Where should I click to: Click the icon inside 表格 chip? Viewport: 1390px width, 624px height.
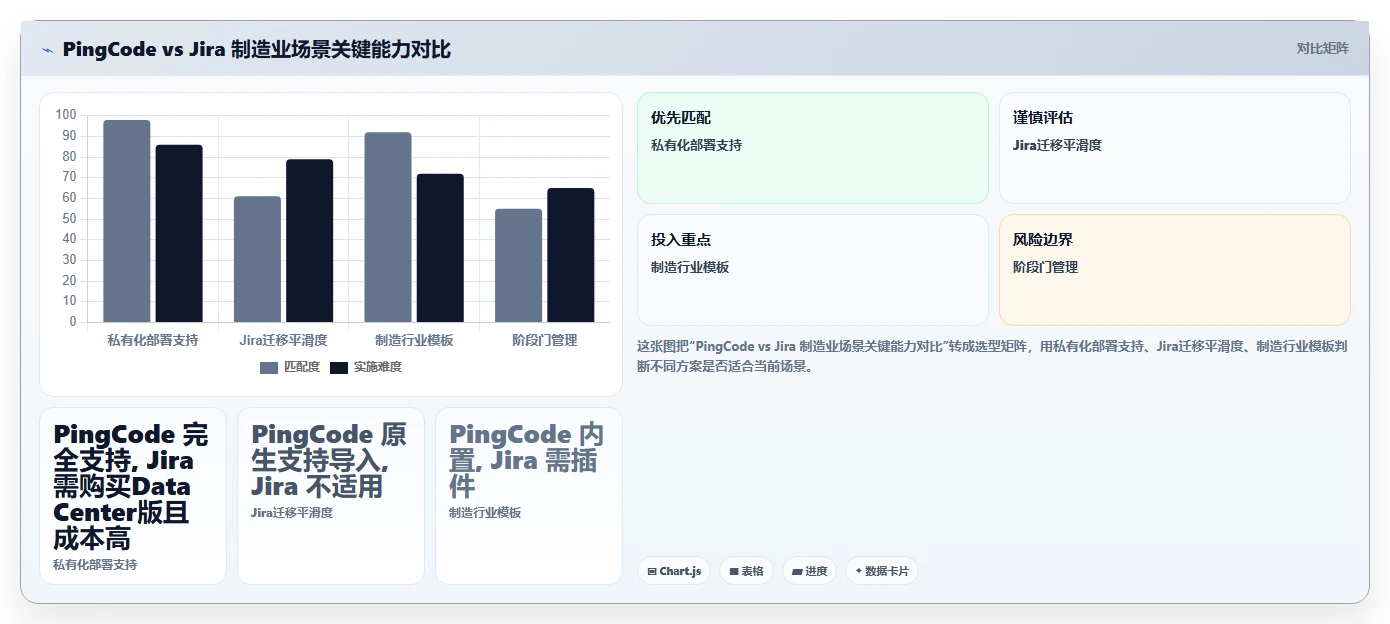point(734,572)
